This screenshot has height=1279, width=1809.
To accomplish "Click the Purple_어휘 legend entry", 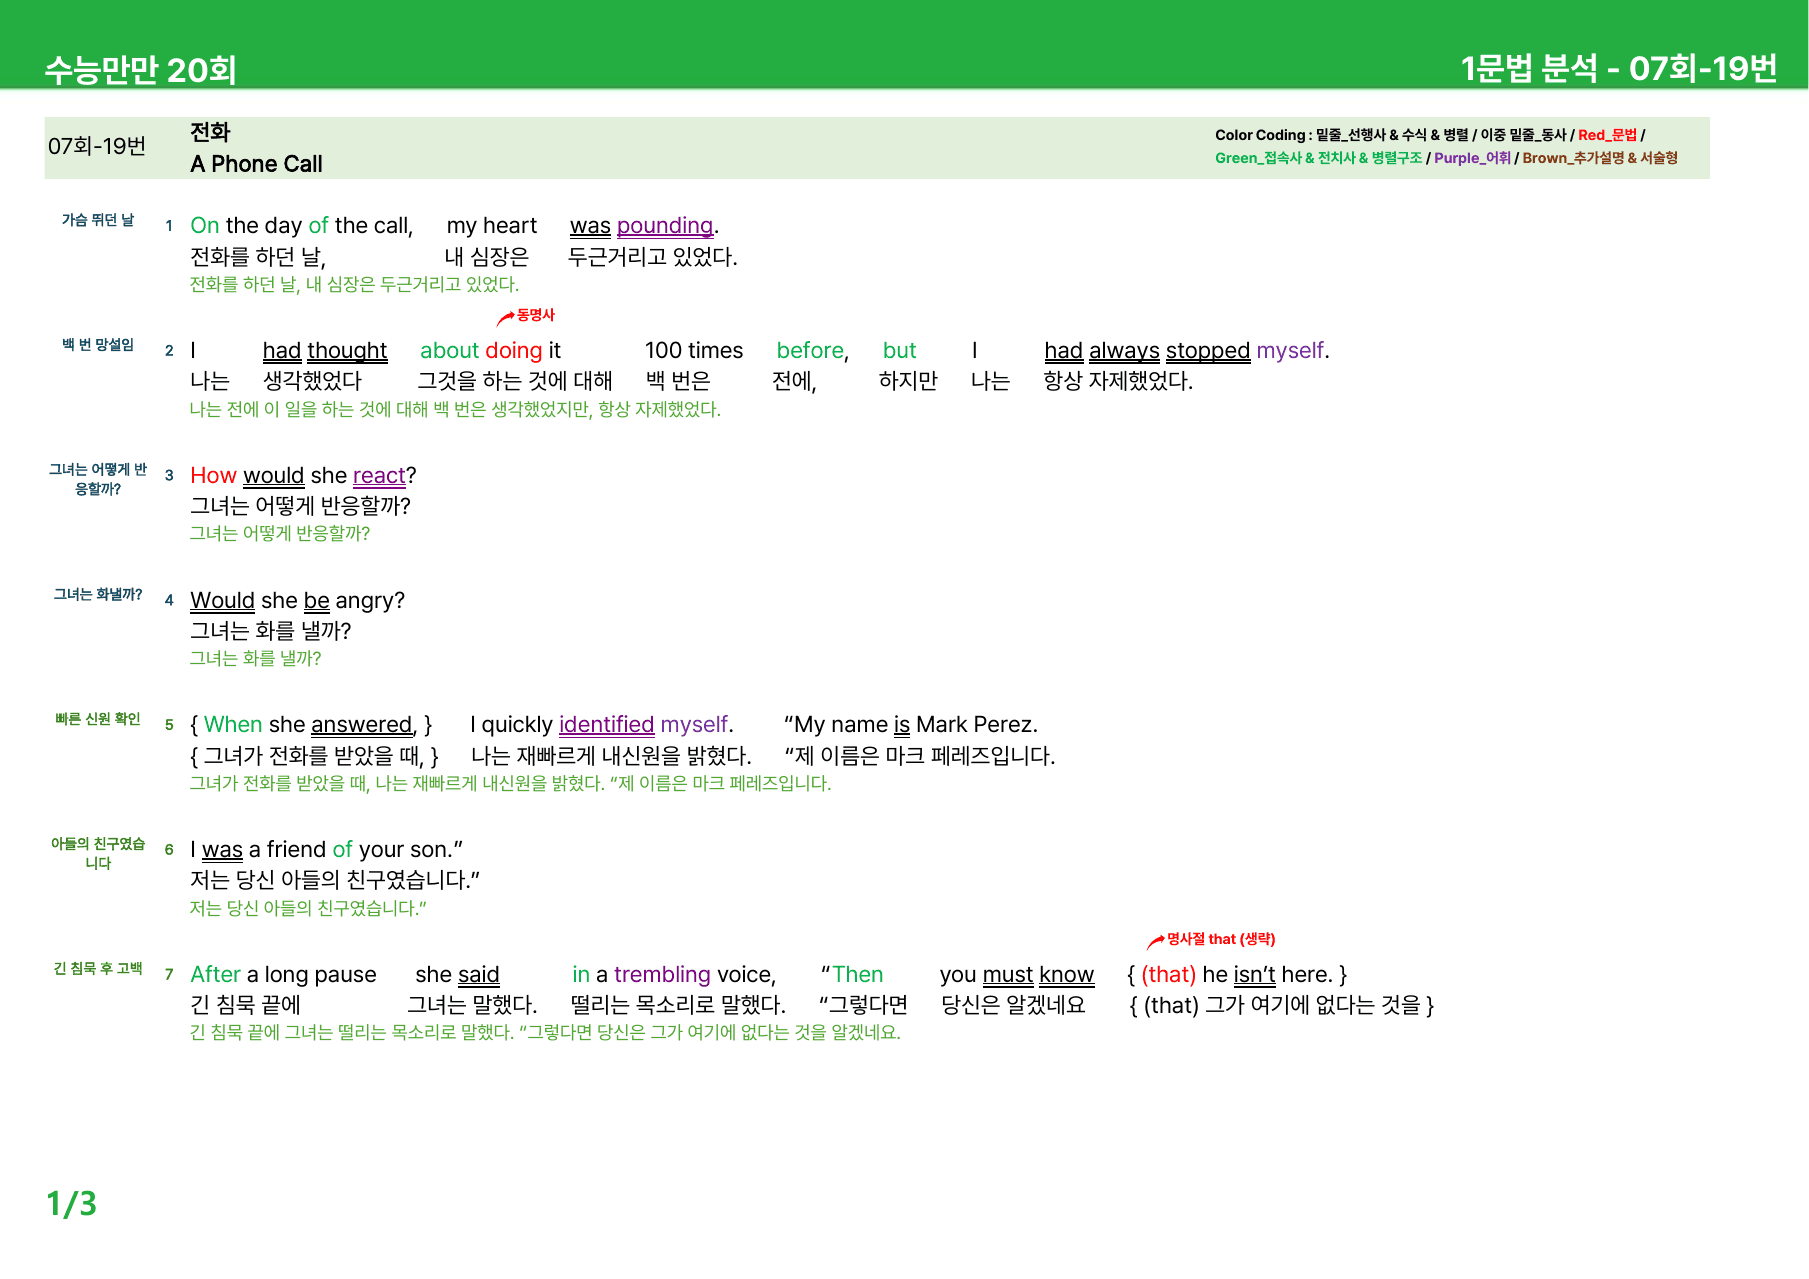I will point(1472,158).
